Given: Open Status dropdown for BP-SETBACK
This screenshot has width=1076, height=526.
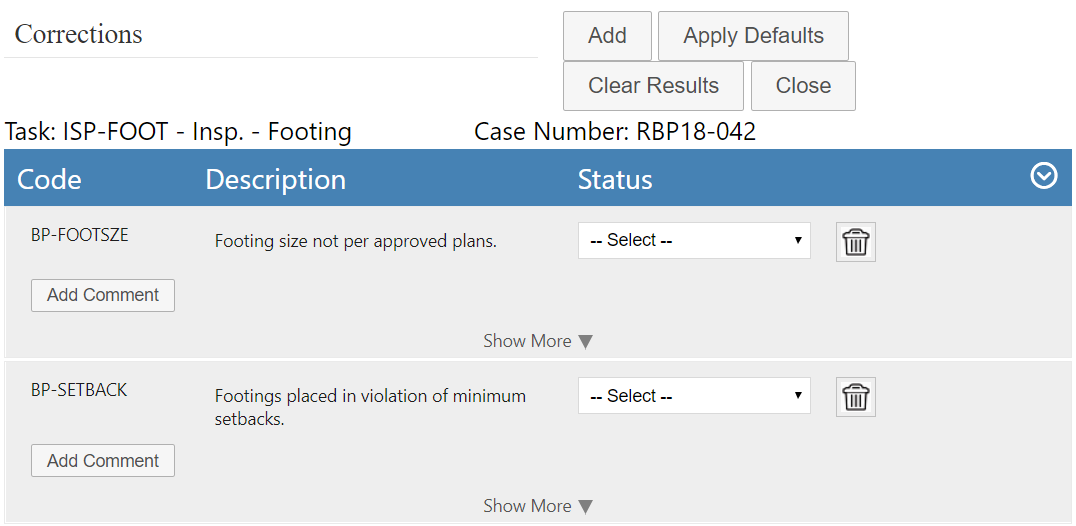Looking at the screenshot, I should pyautogui.click(x=694, y=396).
